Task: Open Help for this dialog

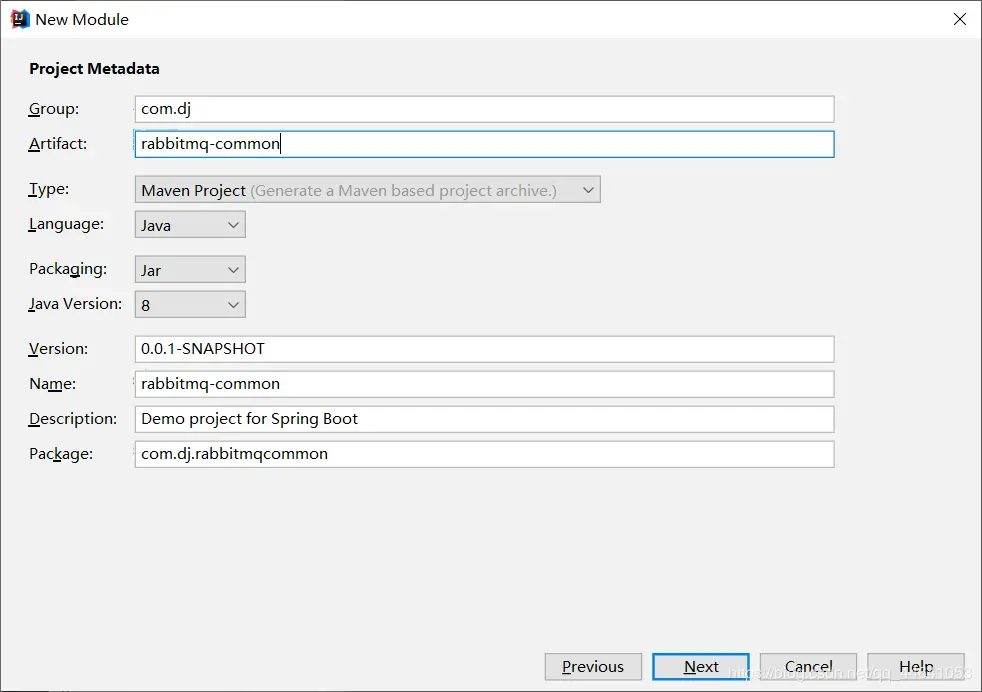Action: (916, 666)
